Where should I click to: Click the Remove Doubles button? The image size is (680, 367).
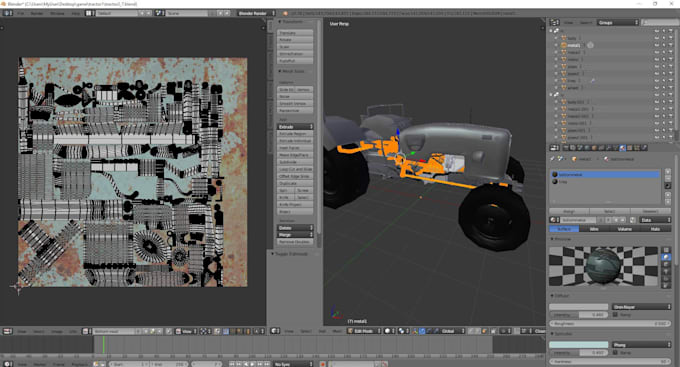[x=295, y=242]
